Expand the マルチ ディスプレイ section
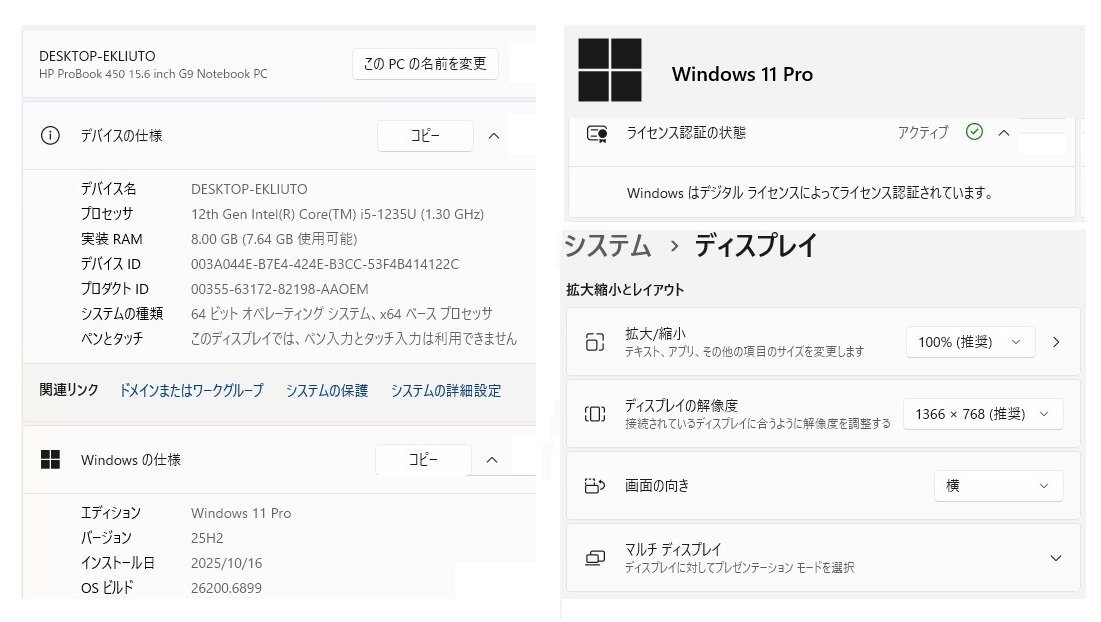 click(x=1055, y=558)
